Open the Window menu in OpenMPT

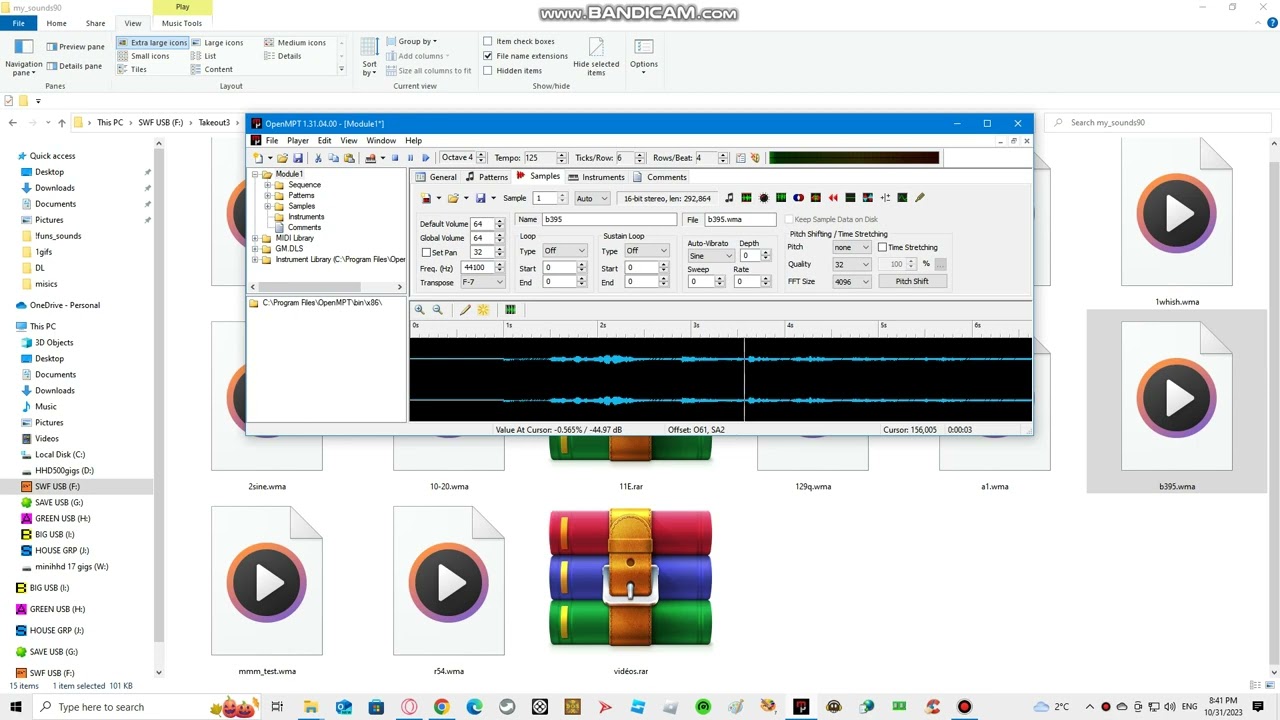pyautogui.click(x=381, y=141)
